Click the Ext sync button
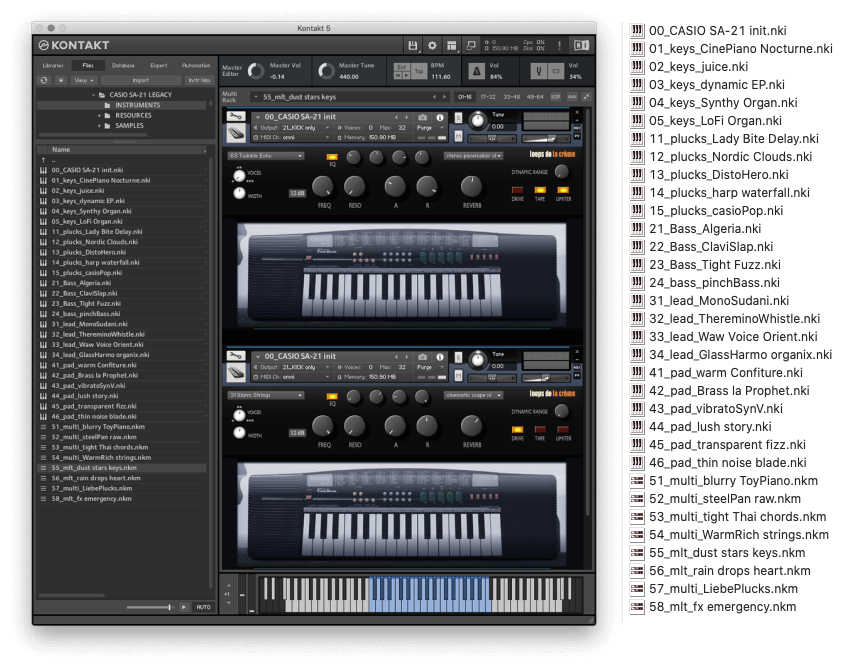 (x=402, y=67)
